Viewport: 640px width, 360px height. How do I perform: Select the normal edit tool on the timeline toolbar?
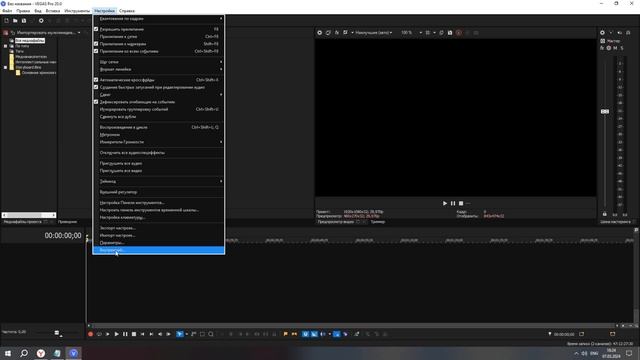(180, 334)
